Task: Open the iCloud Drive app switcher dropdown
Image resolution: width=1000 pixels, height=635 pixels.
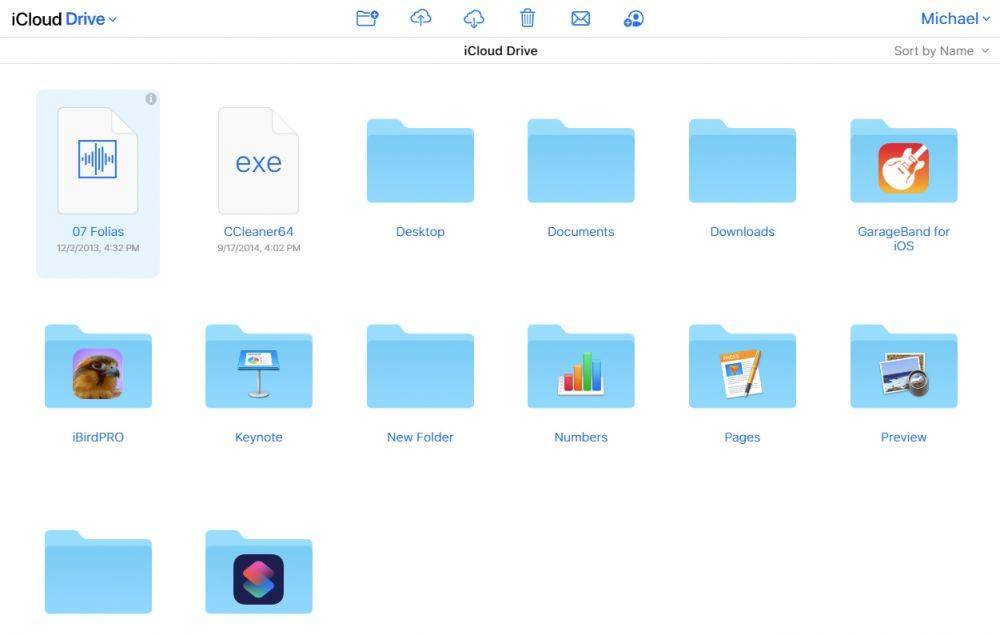Action: click(64, 19)
